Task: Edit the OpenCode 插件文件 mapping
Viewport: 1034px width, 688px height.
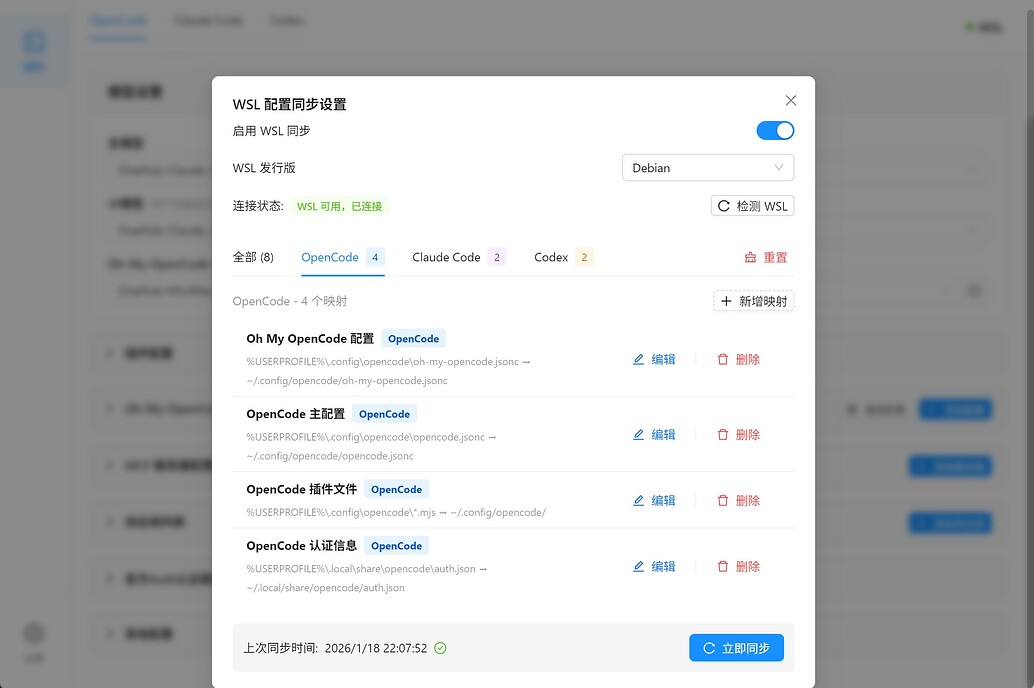Action: 654,501
